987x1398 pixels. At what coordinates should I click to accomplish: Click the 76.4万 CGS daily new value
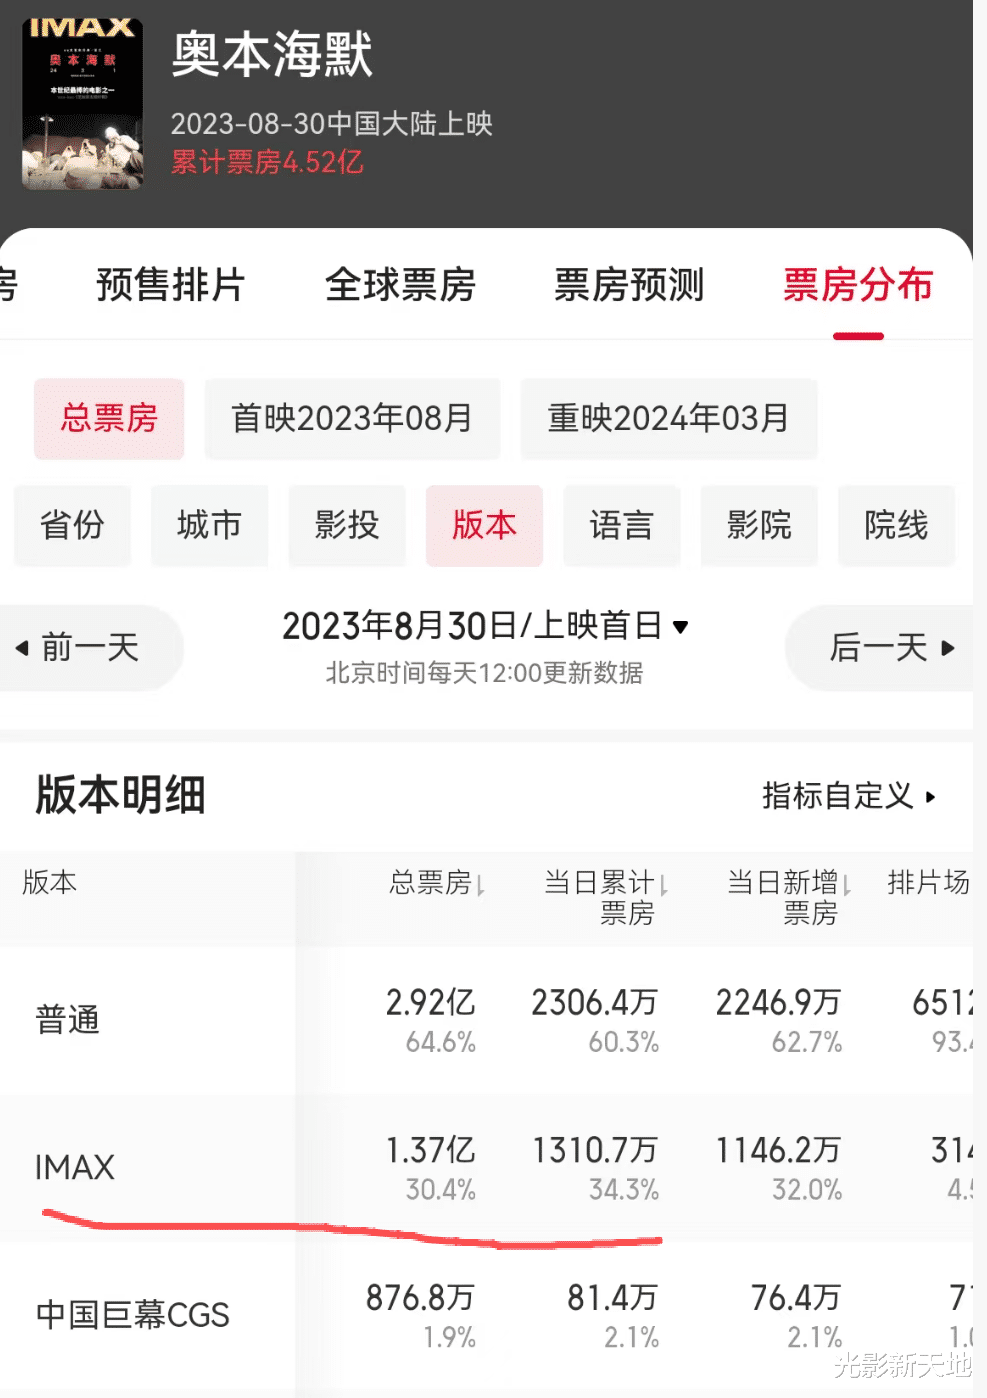pyautogui.click(x=796, y=1298)
